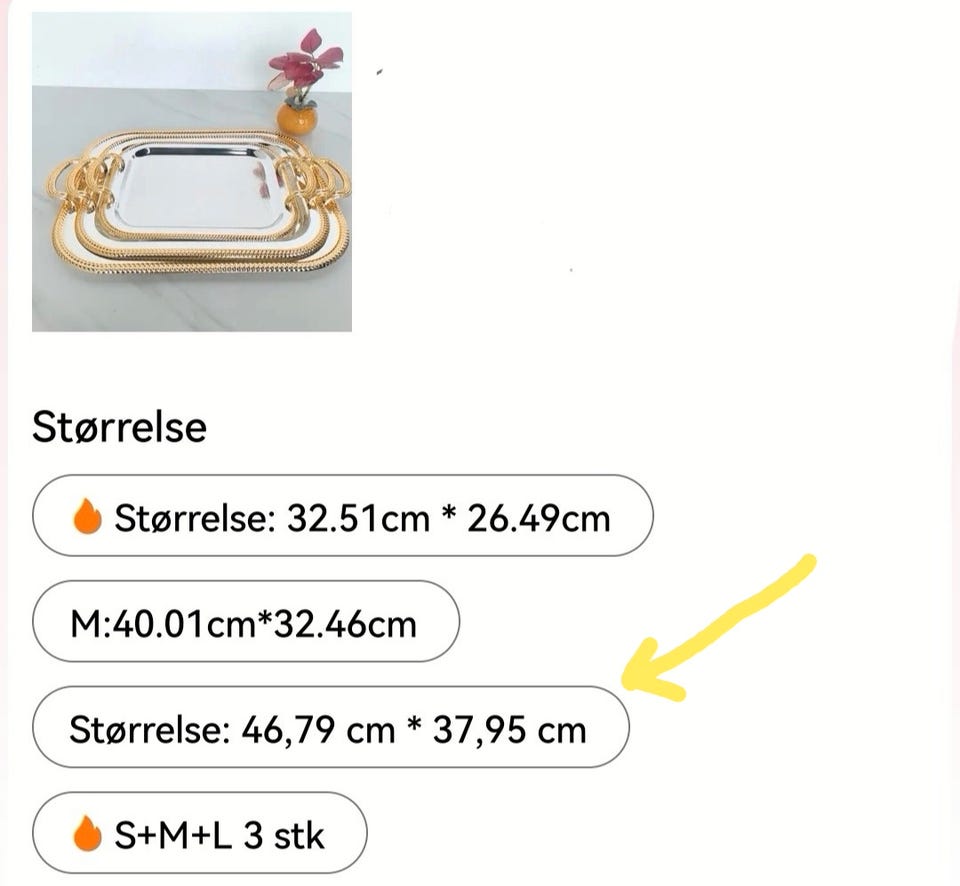Select the M:40.01cm*32.46cm size option
960x886 pixels.
coord(245,622)
